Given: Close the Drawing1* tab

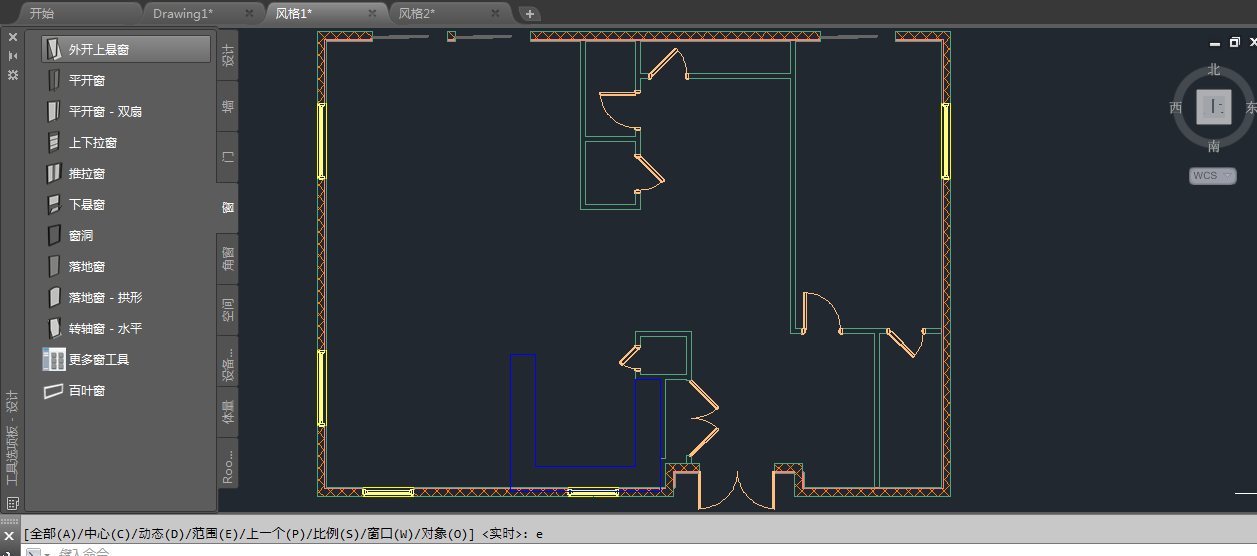Looking at the screenshot, I should click(x=249, y=13).
